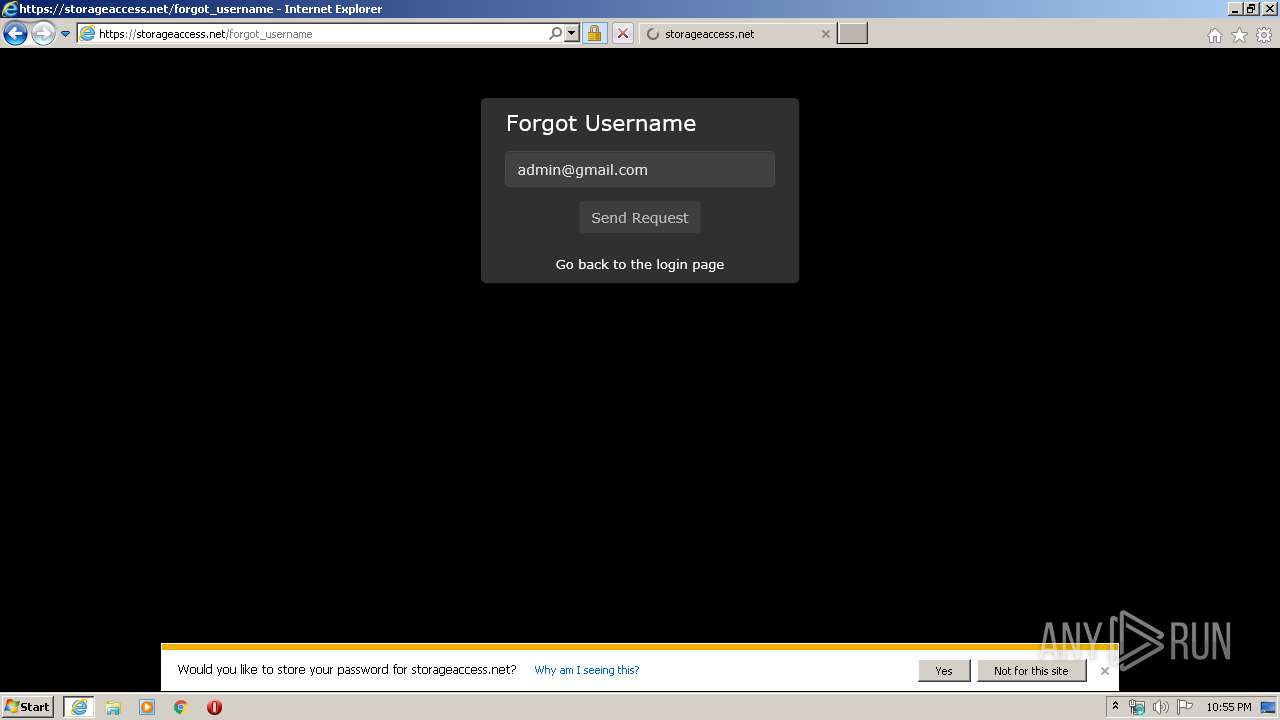Open a new blank tab
Viewport: 1280px width, 720px height.
coord(852,33)
